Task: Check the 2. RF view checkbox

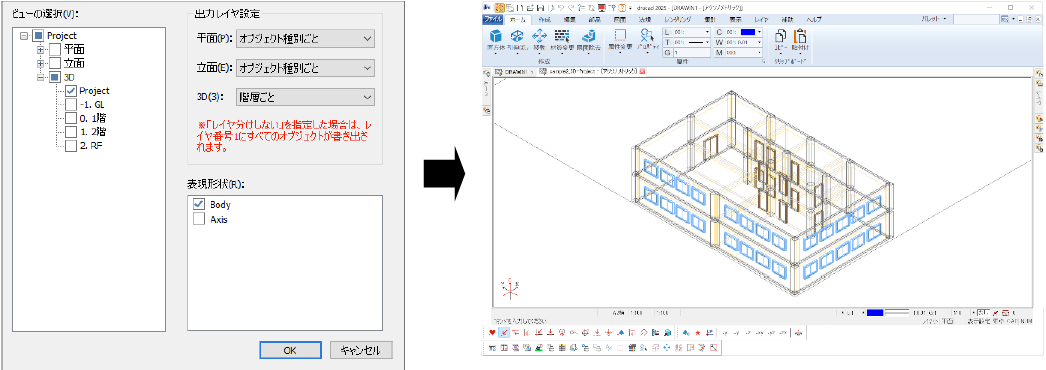Action: [71, 146]
